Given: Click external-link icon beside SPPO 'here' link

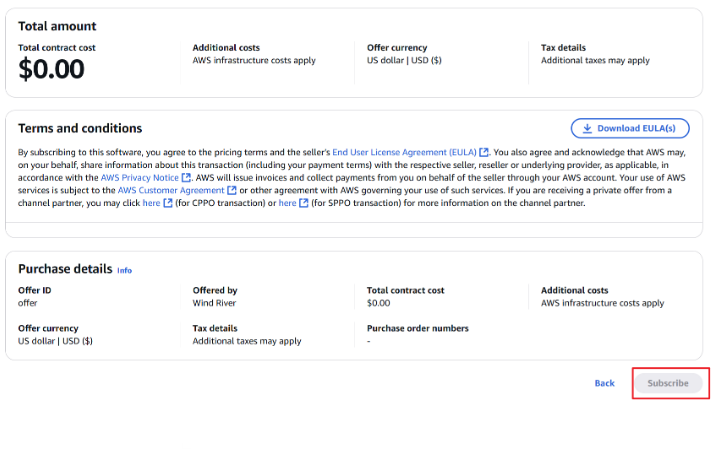Looking at the screenshot, I should pos(303,203).
